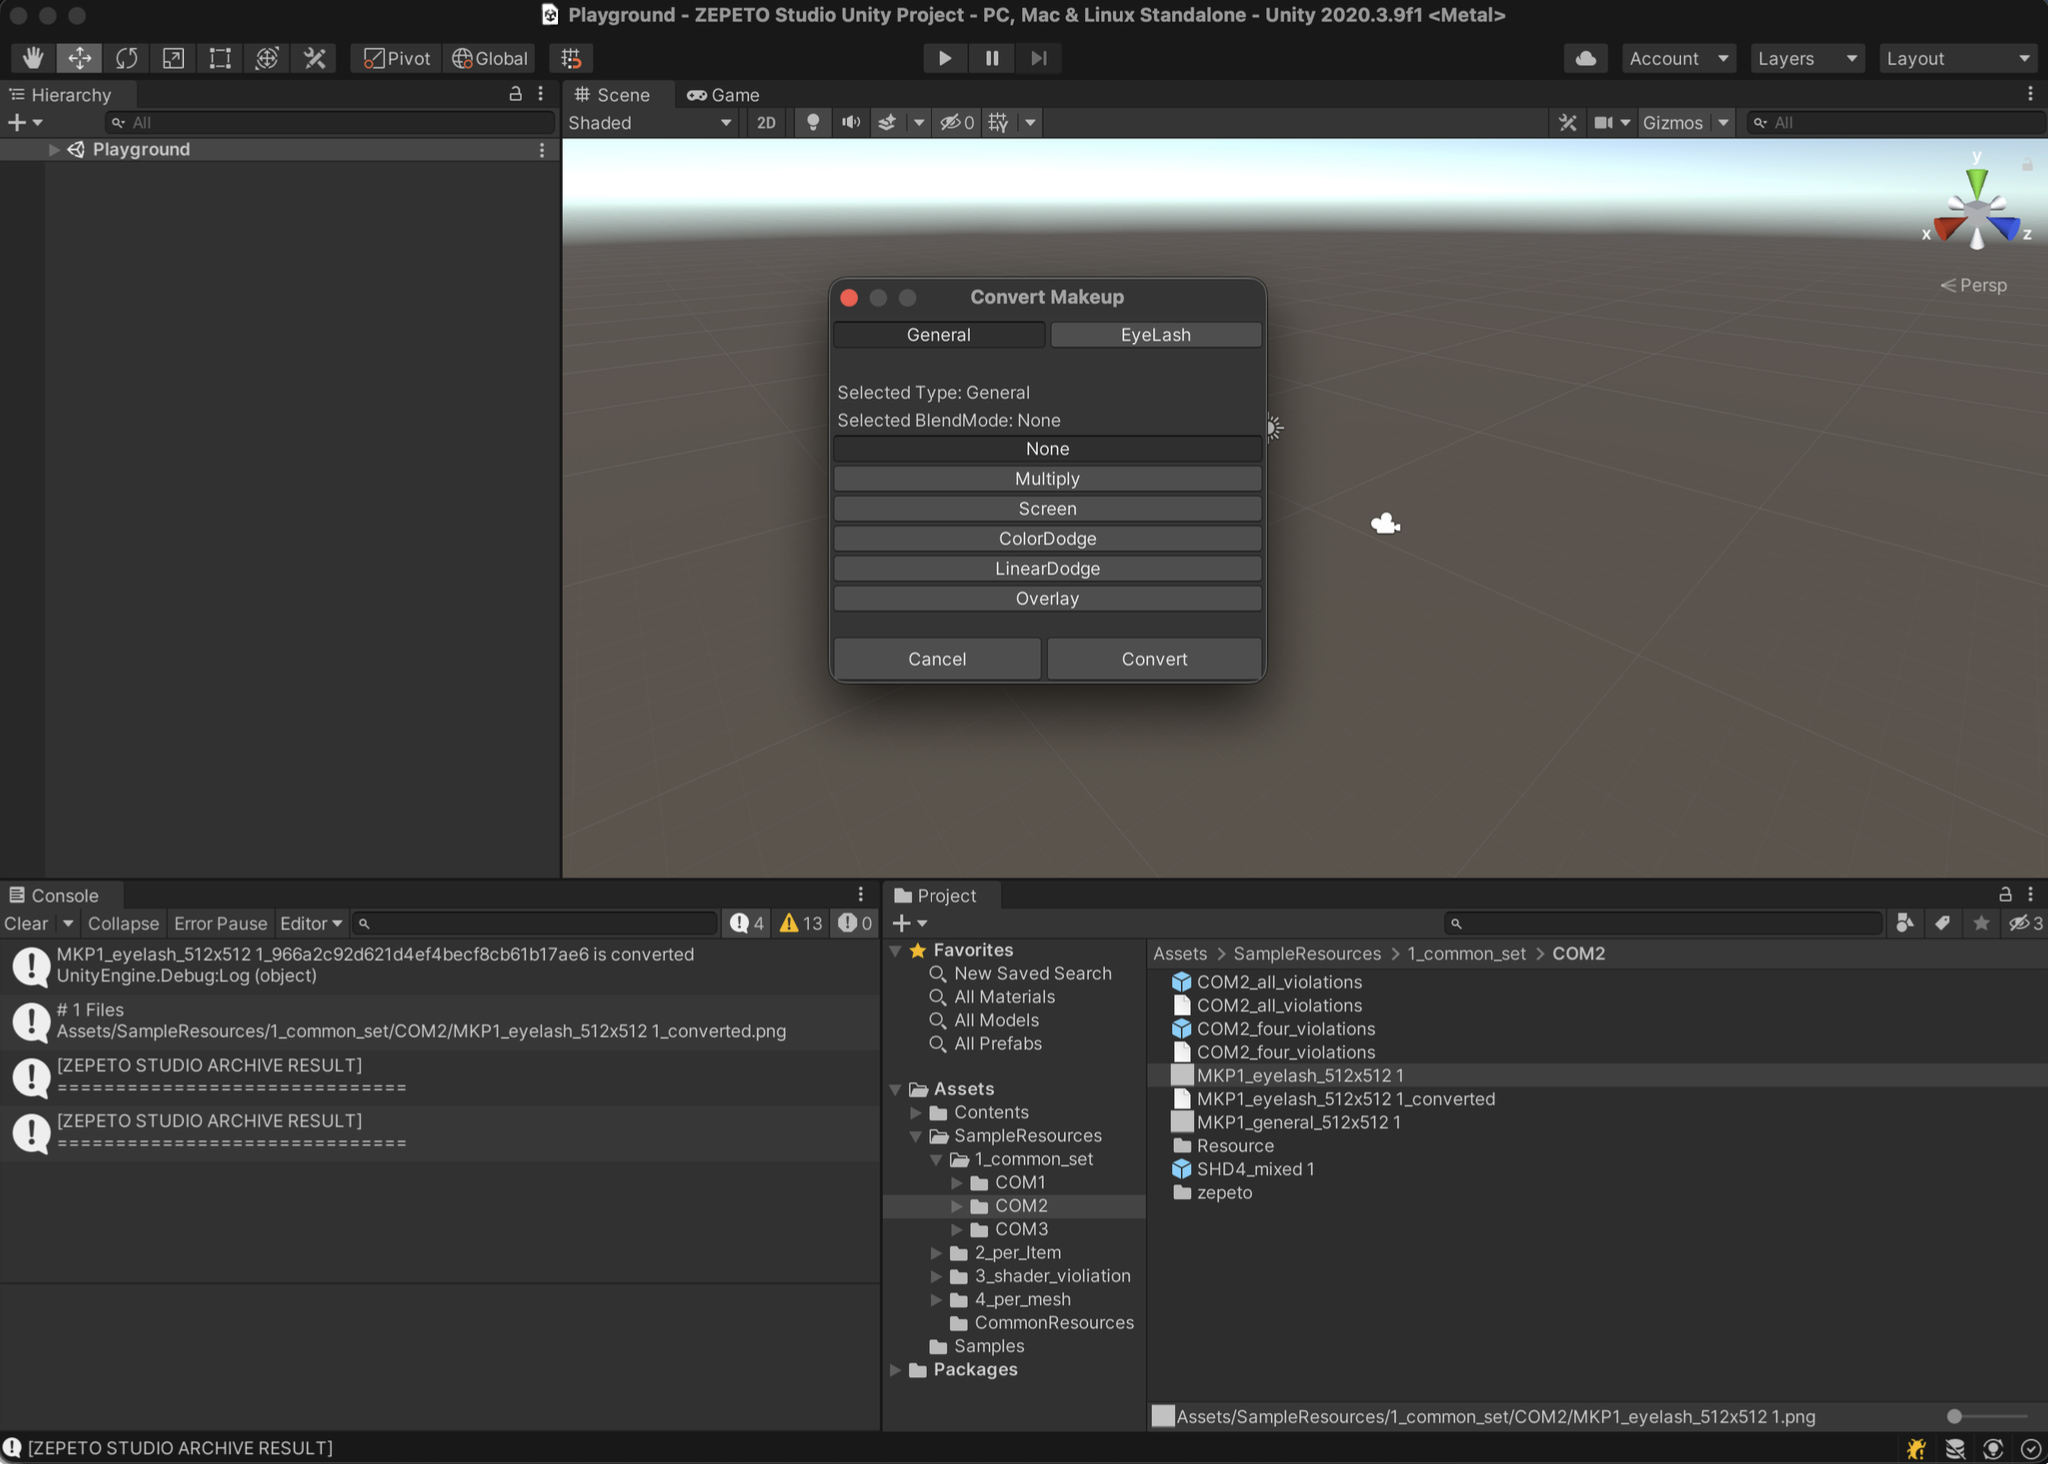
Task: Select the Hand tool in toolbar
Action: 33,58
